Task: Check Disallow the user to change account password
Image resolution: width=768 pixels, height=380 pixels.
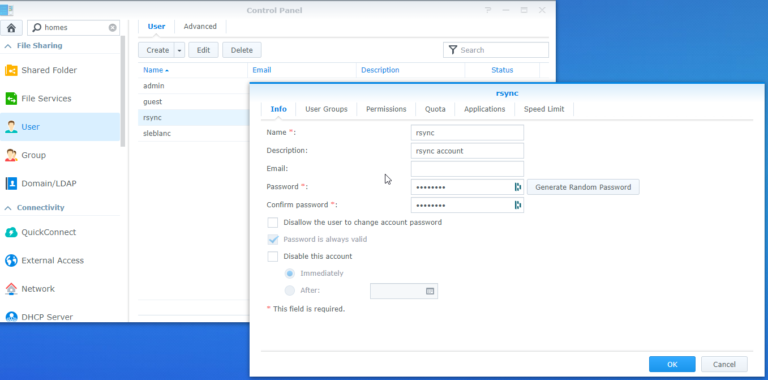Action: click(272, 222)
